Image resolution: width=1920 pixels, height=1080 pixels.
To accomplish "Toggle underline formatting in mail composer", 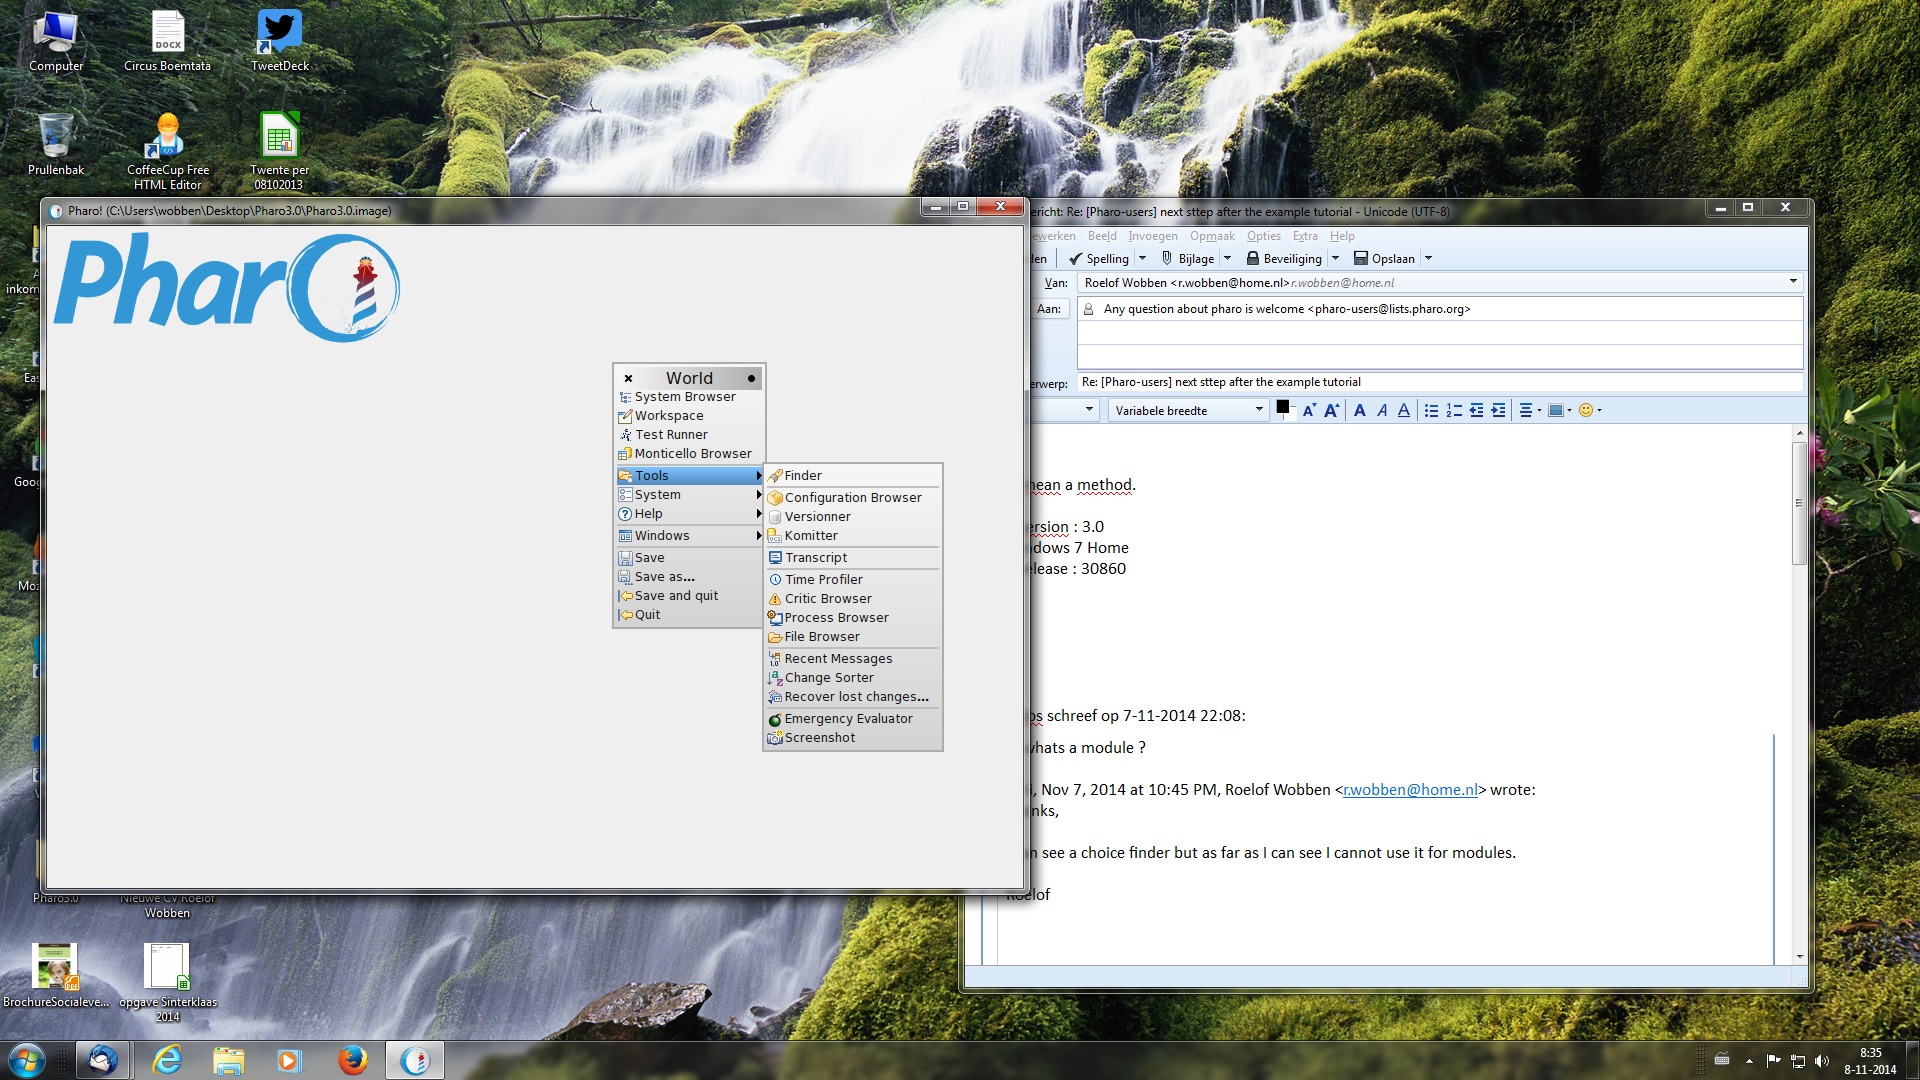I will point(1404,411).
